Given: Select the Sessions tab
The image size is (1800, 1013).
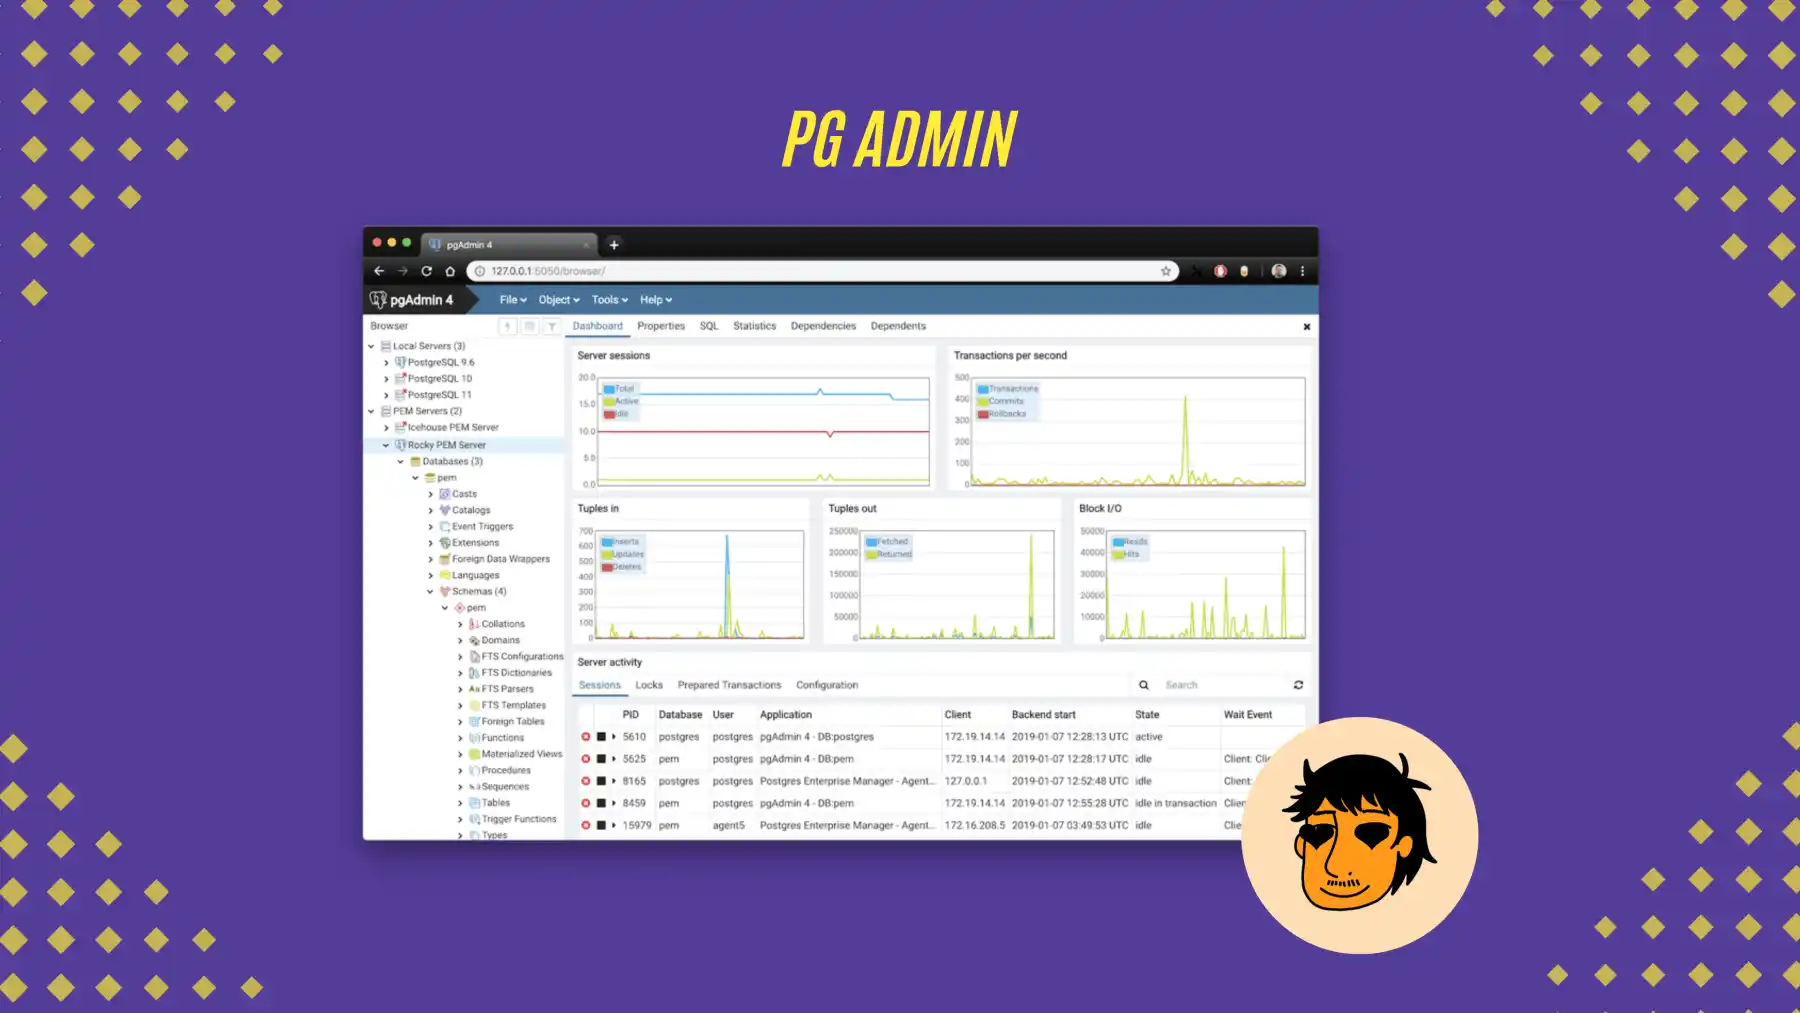Looking at the screenshot, I should coord(600,685).
